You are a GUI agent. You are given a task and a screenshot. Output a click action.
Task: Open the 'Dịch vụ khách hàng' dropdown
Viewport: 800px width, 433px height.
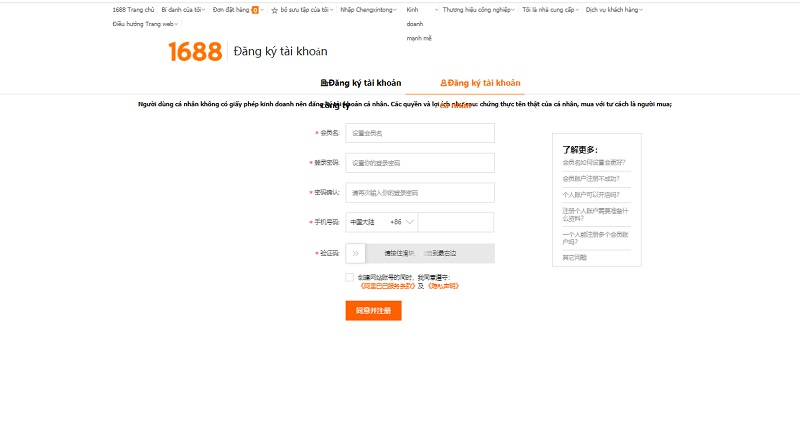coord(614,10)
